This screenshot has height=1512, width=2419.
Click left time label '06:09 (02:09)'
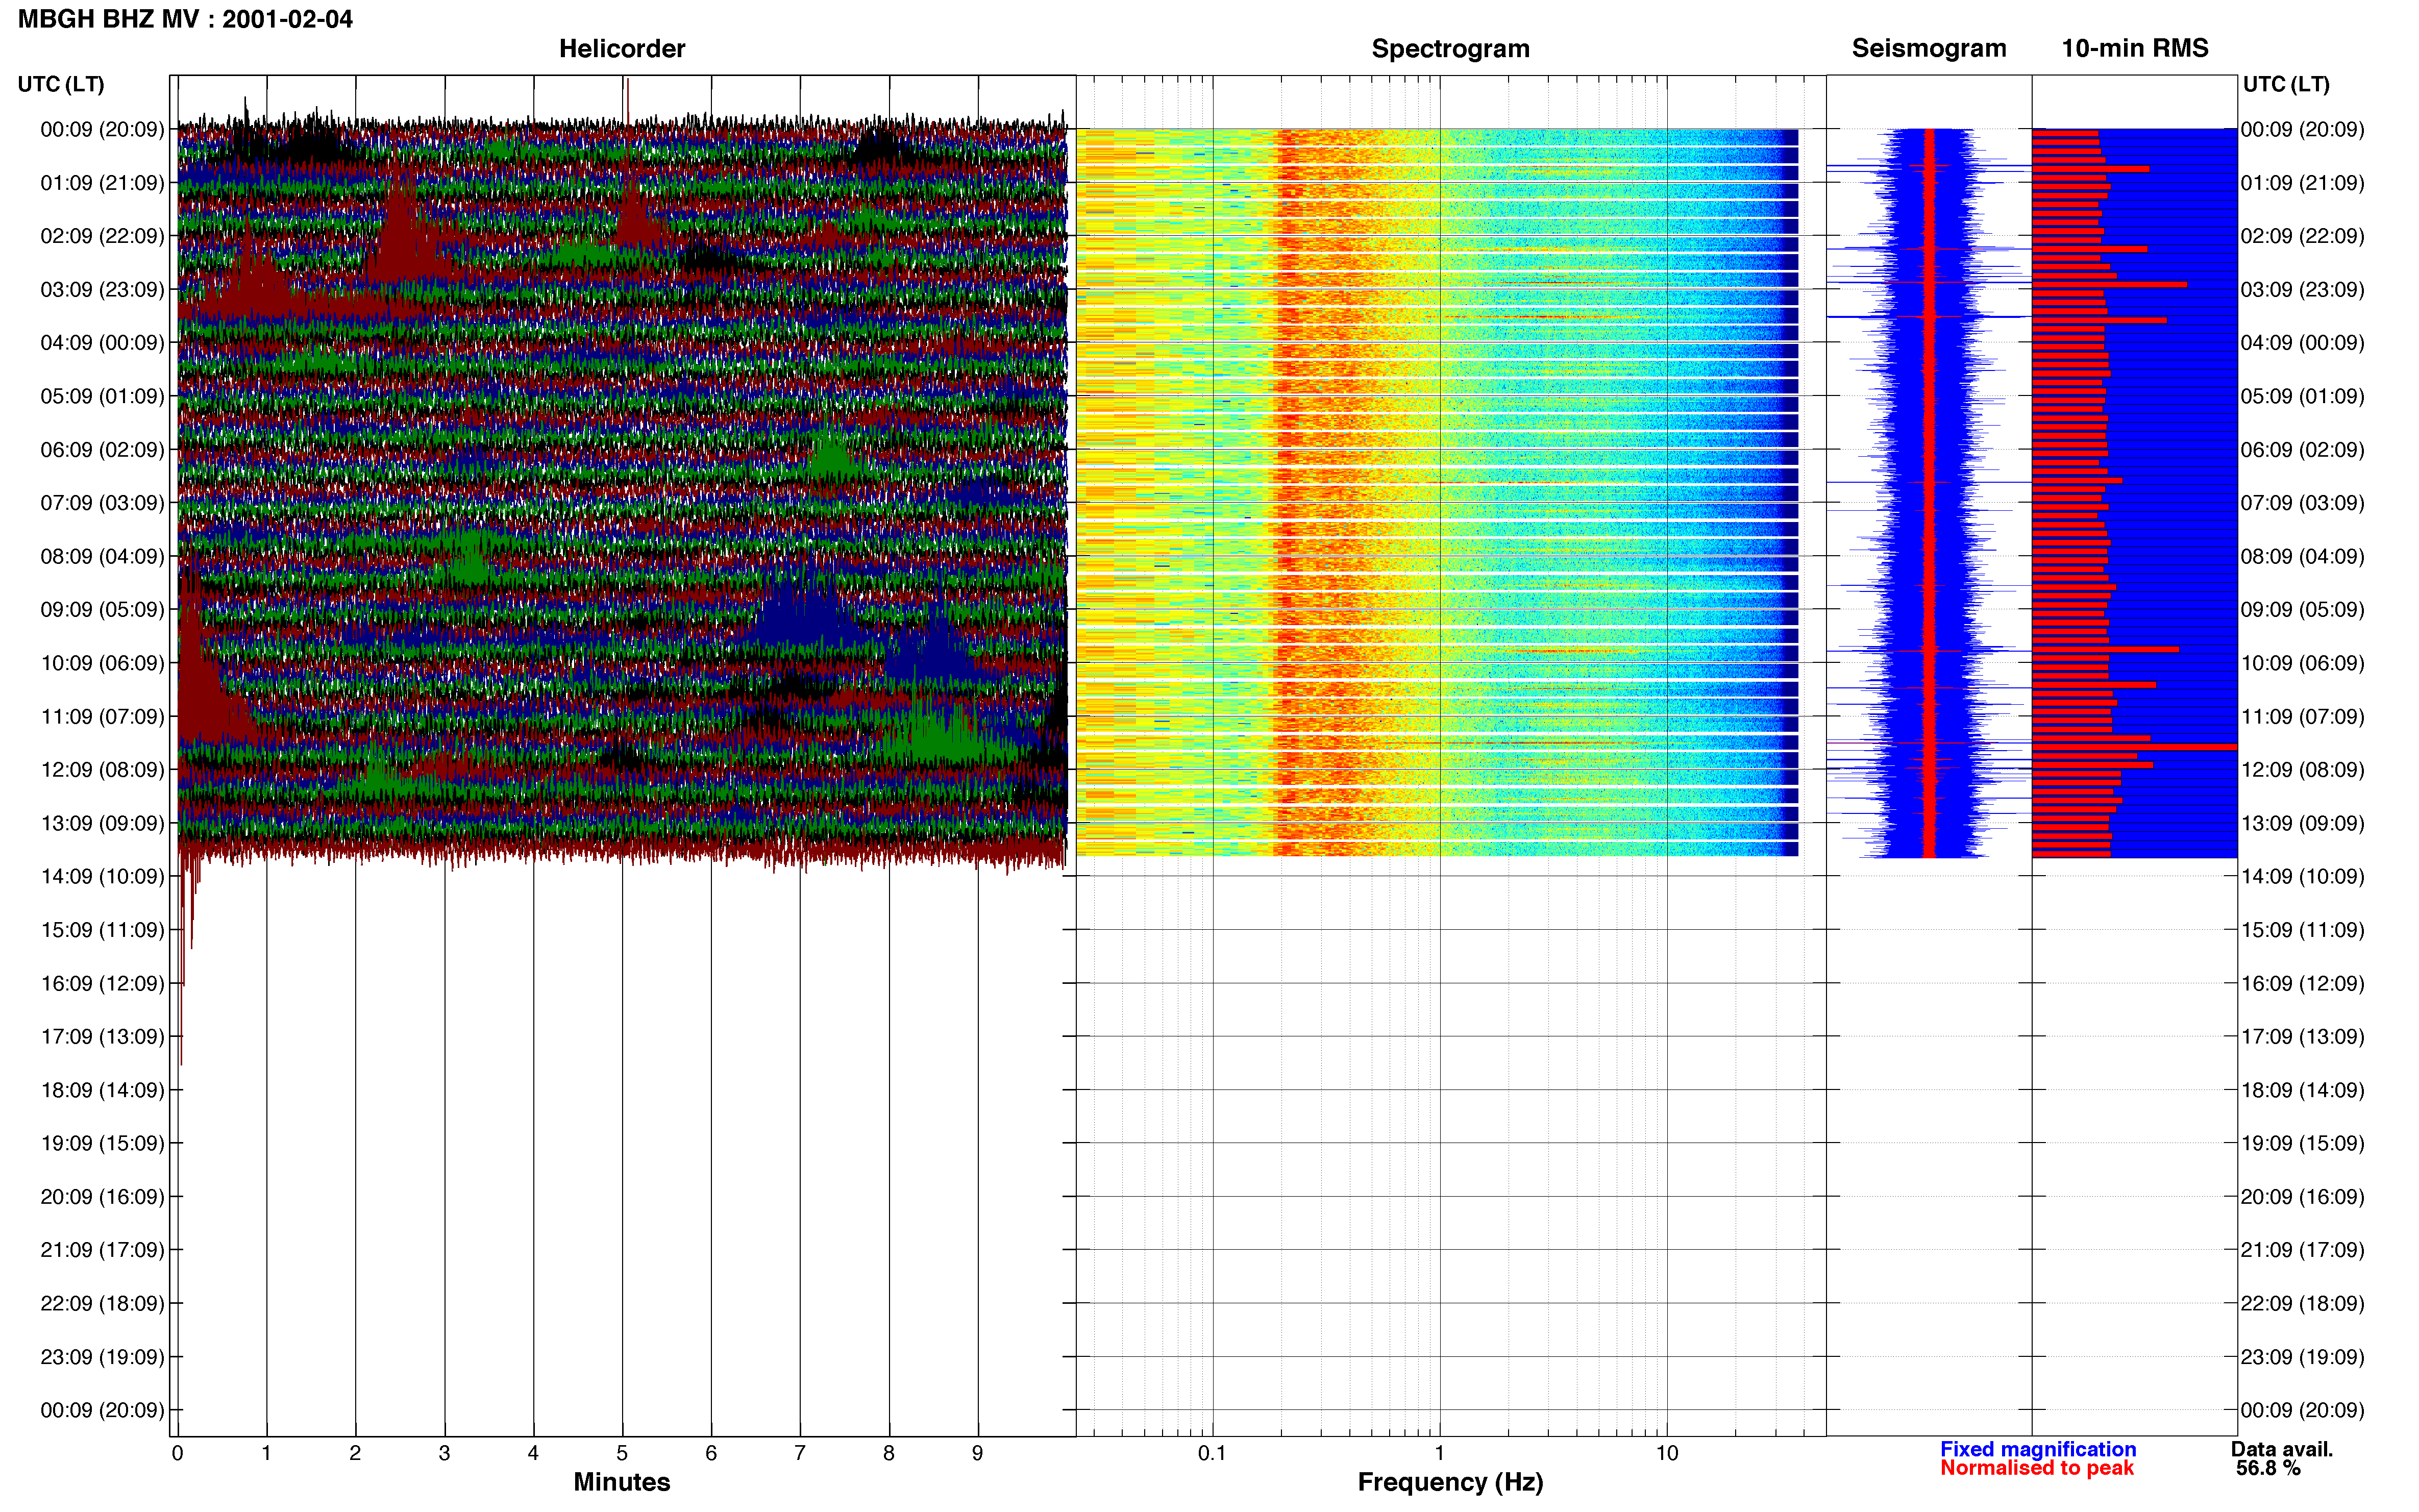[x=102, y=450]
